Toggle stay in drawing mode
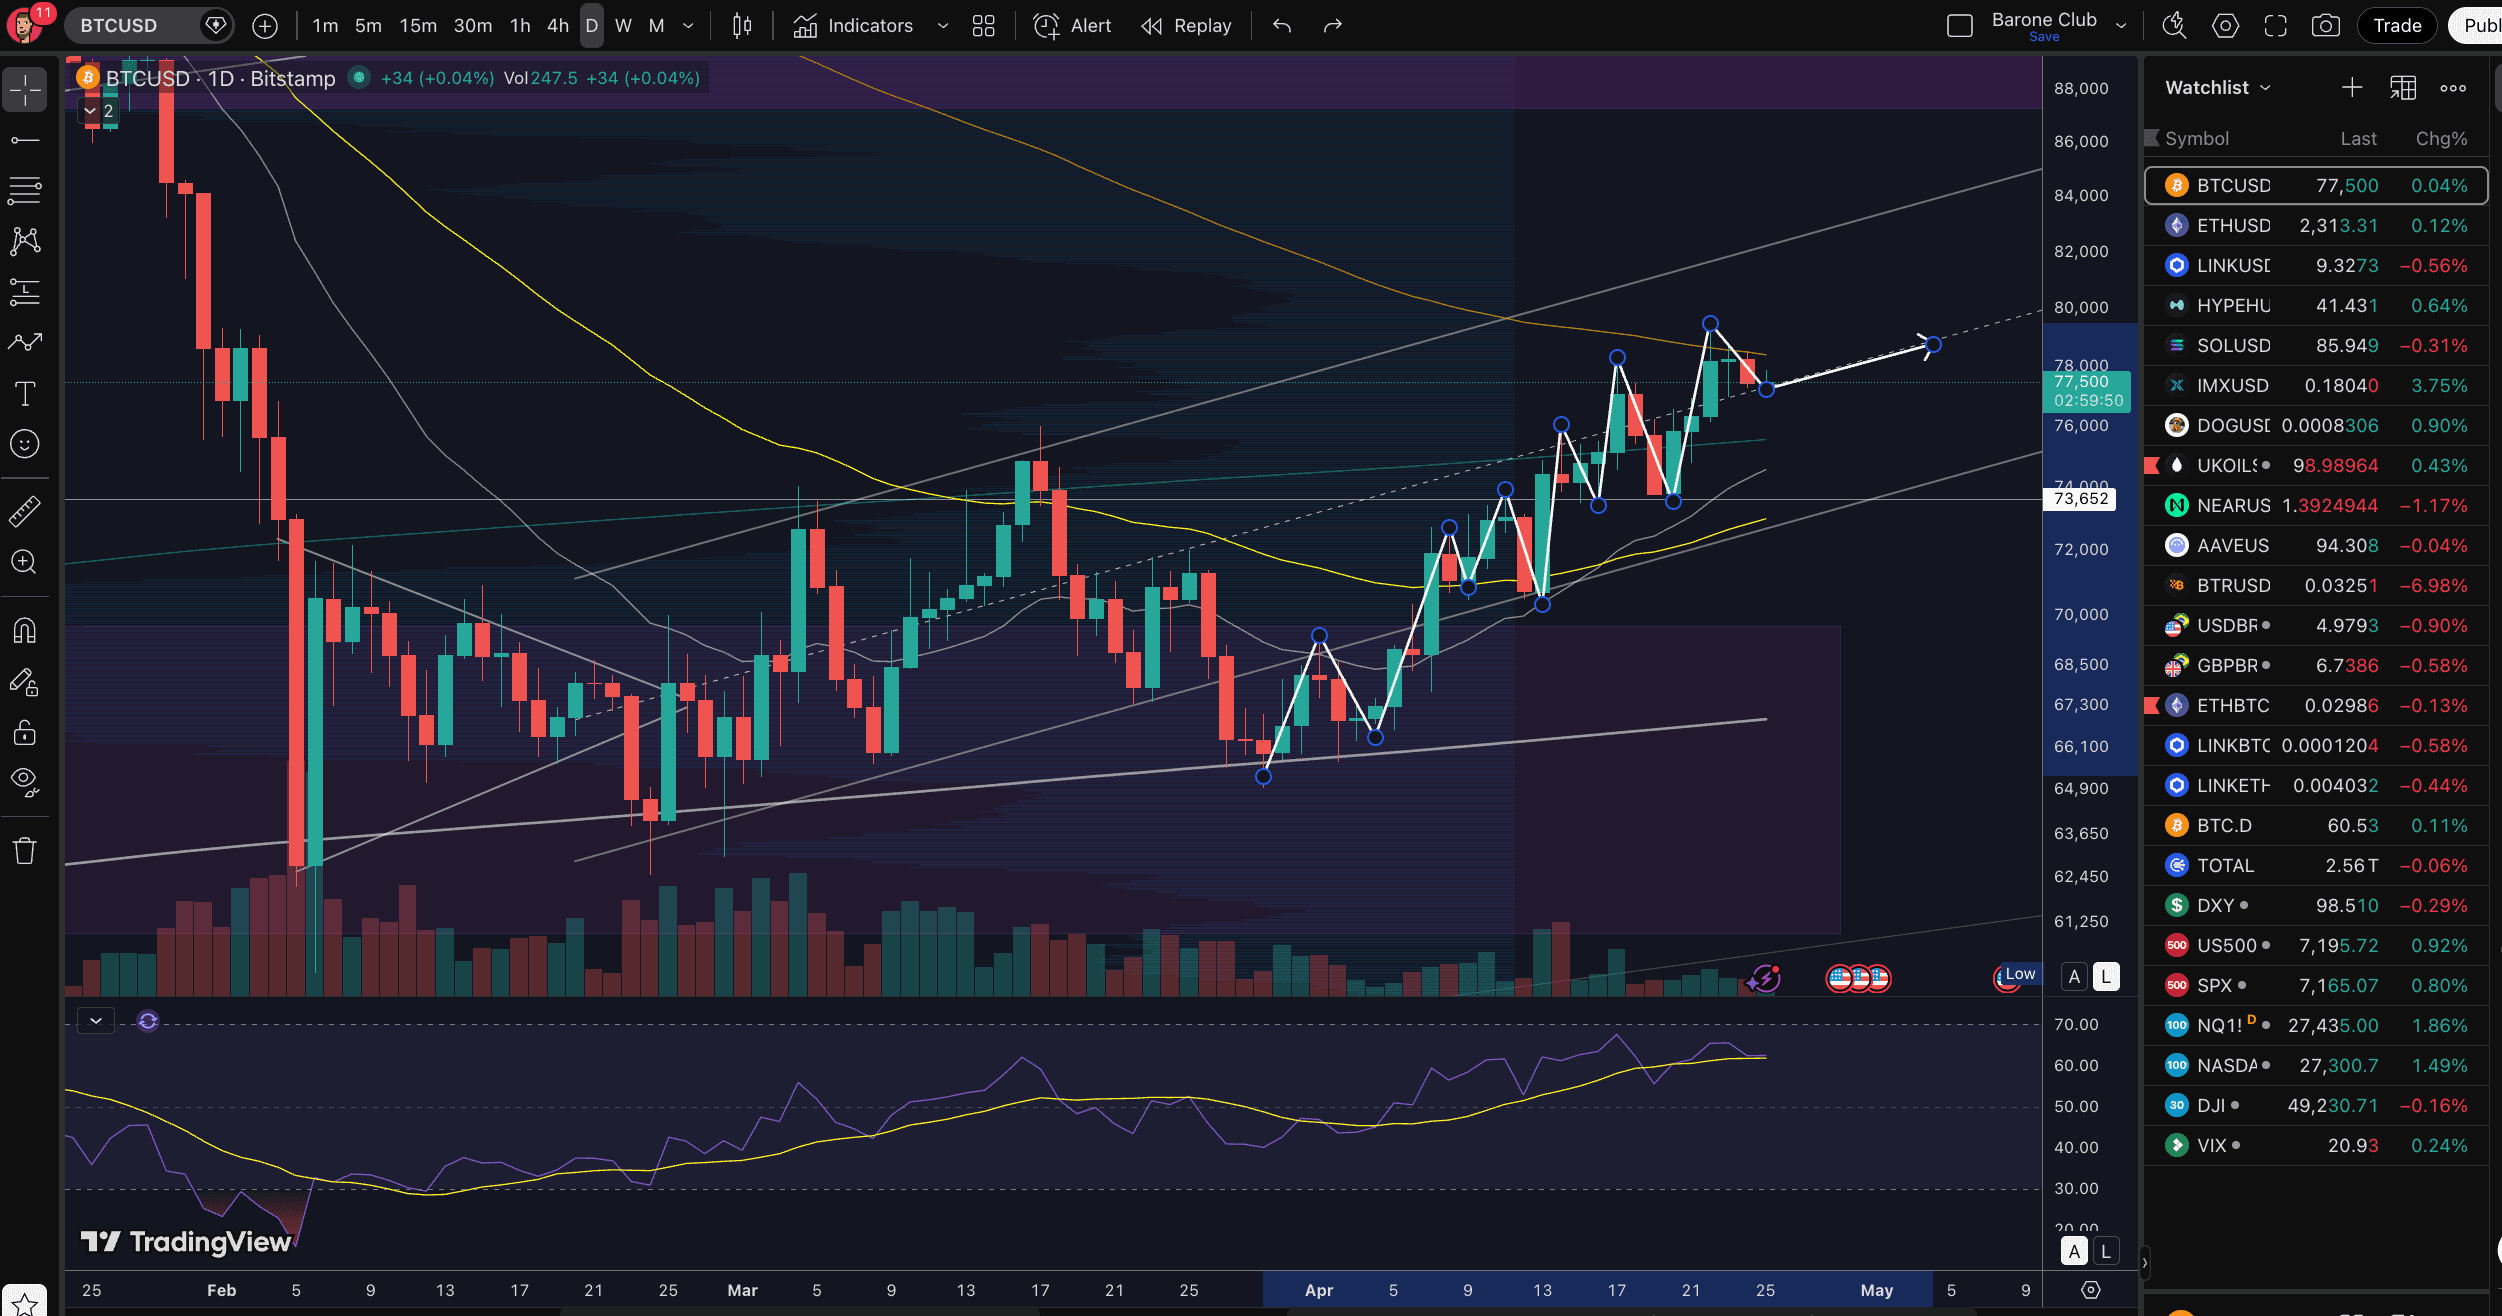 pyautogui.click(x=25, y=682)
